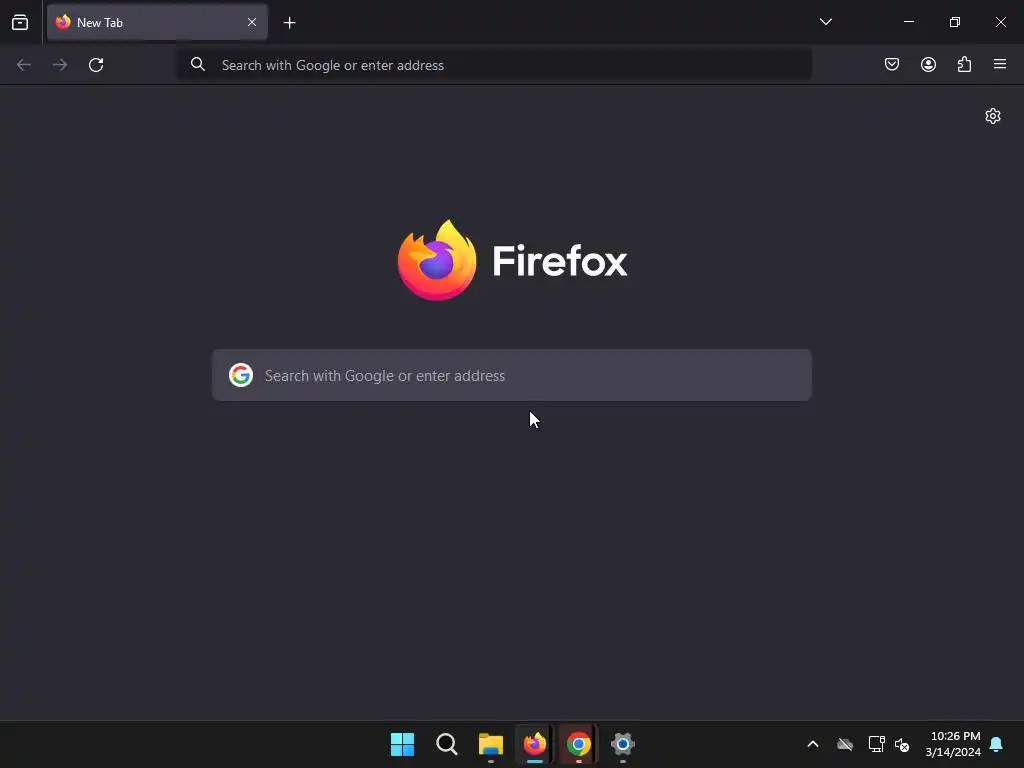The image size is (1024, 768).
Task: Open network status tray icon
Action: point(876,744)
